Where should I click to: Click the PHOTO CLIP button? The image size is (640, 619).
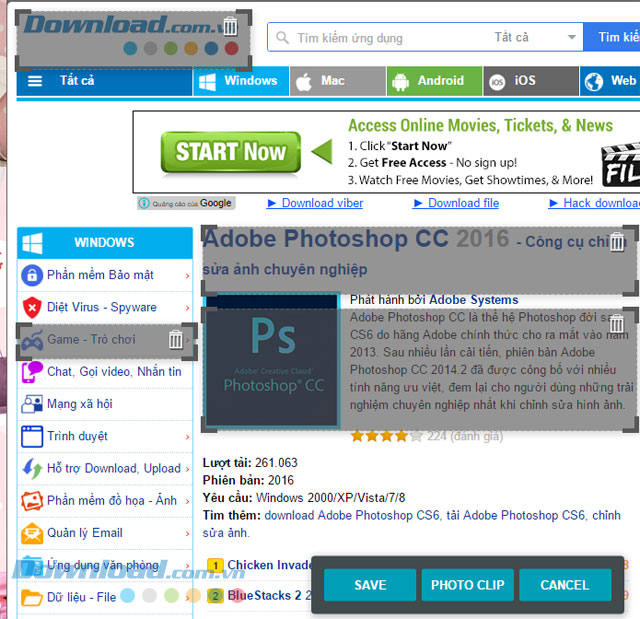pyautogui.click(x=467, y=585)
